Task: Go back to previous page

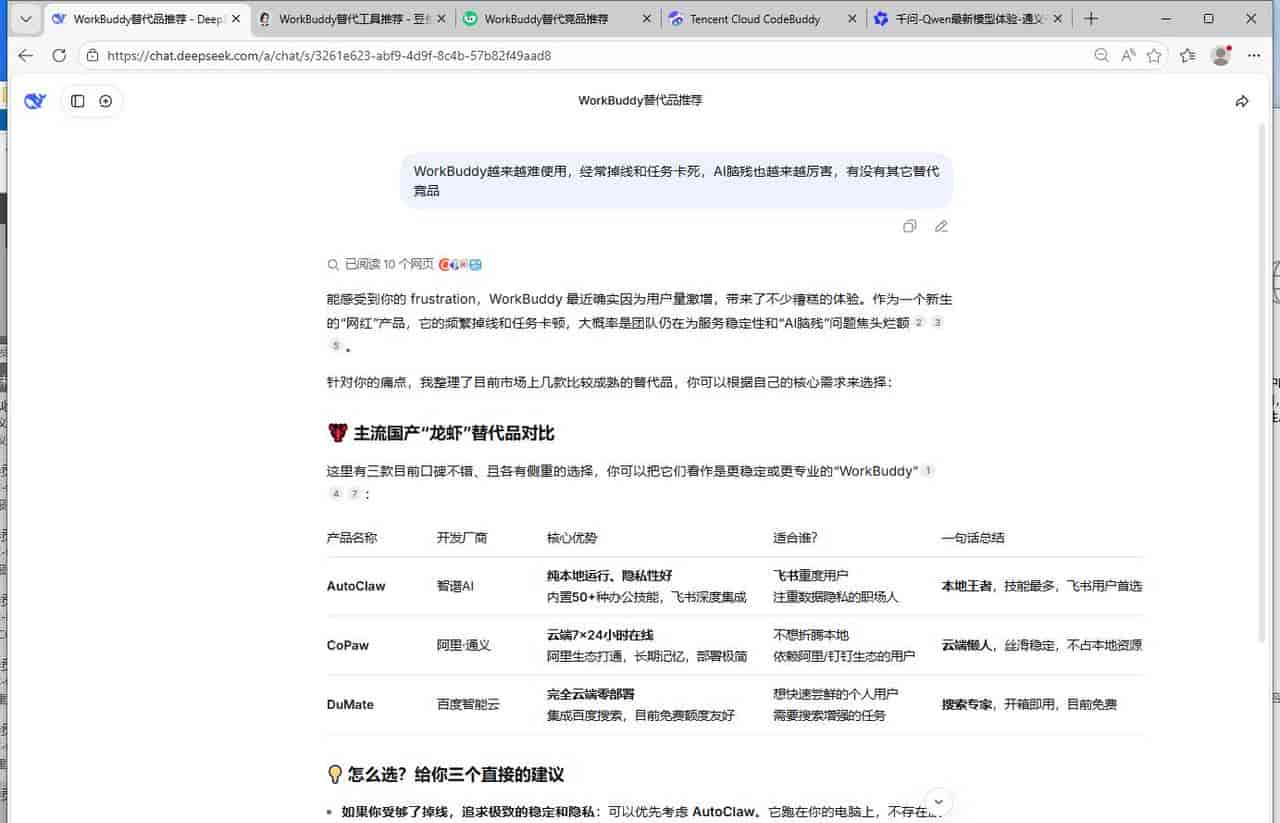Action: [26, 56]
